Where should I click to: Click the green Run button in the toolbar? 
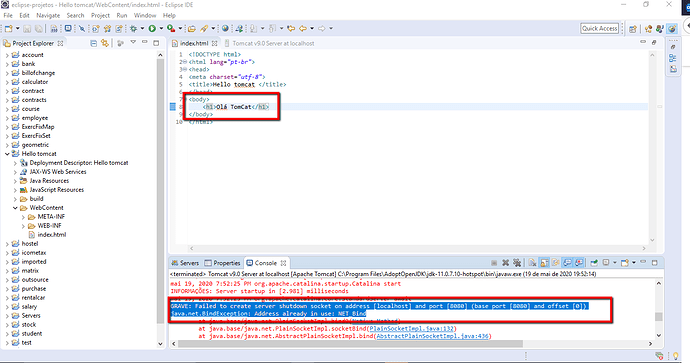pos(152,29)
